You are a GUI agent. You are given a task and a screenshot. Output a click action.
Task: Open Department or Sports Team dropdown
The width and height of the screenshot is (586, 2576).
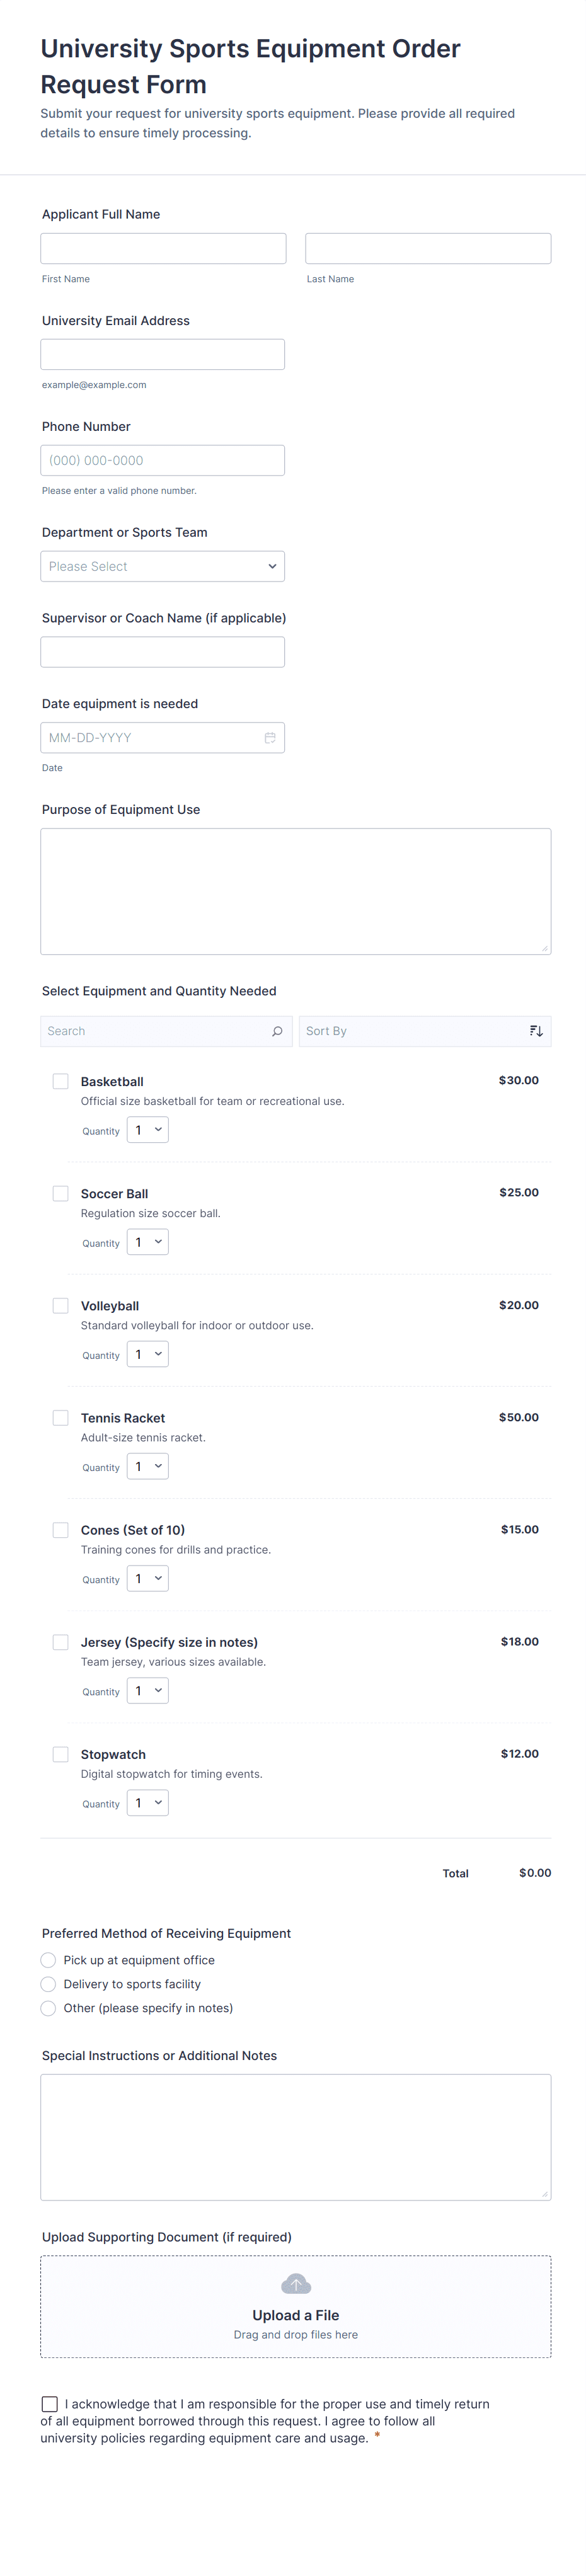point(163,566)
